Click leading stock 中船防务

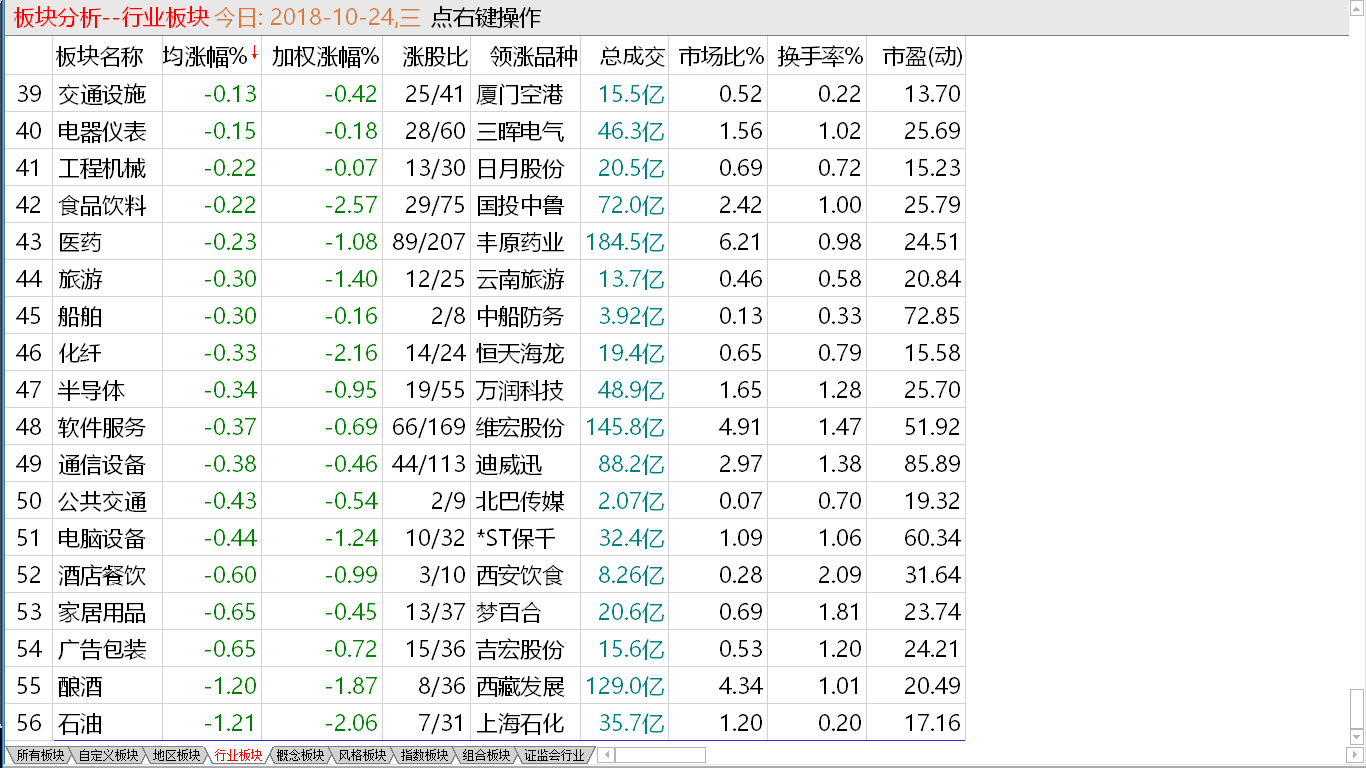520,316
